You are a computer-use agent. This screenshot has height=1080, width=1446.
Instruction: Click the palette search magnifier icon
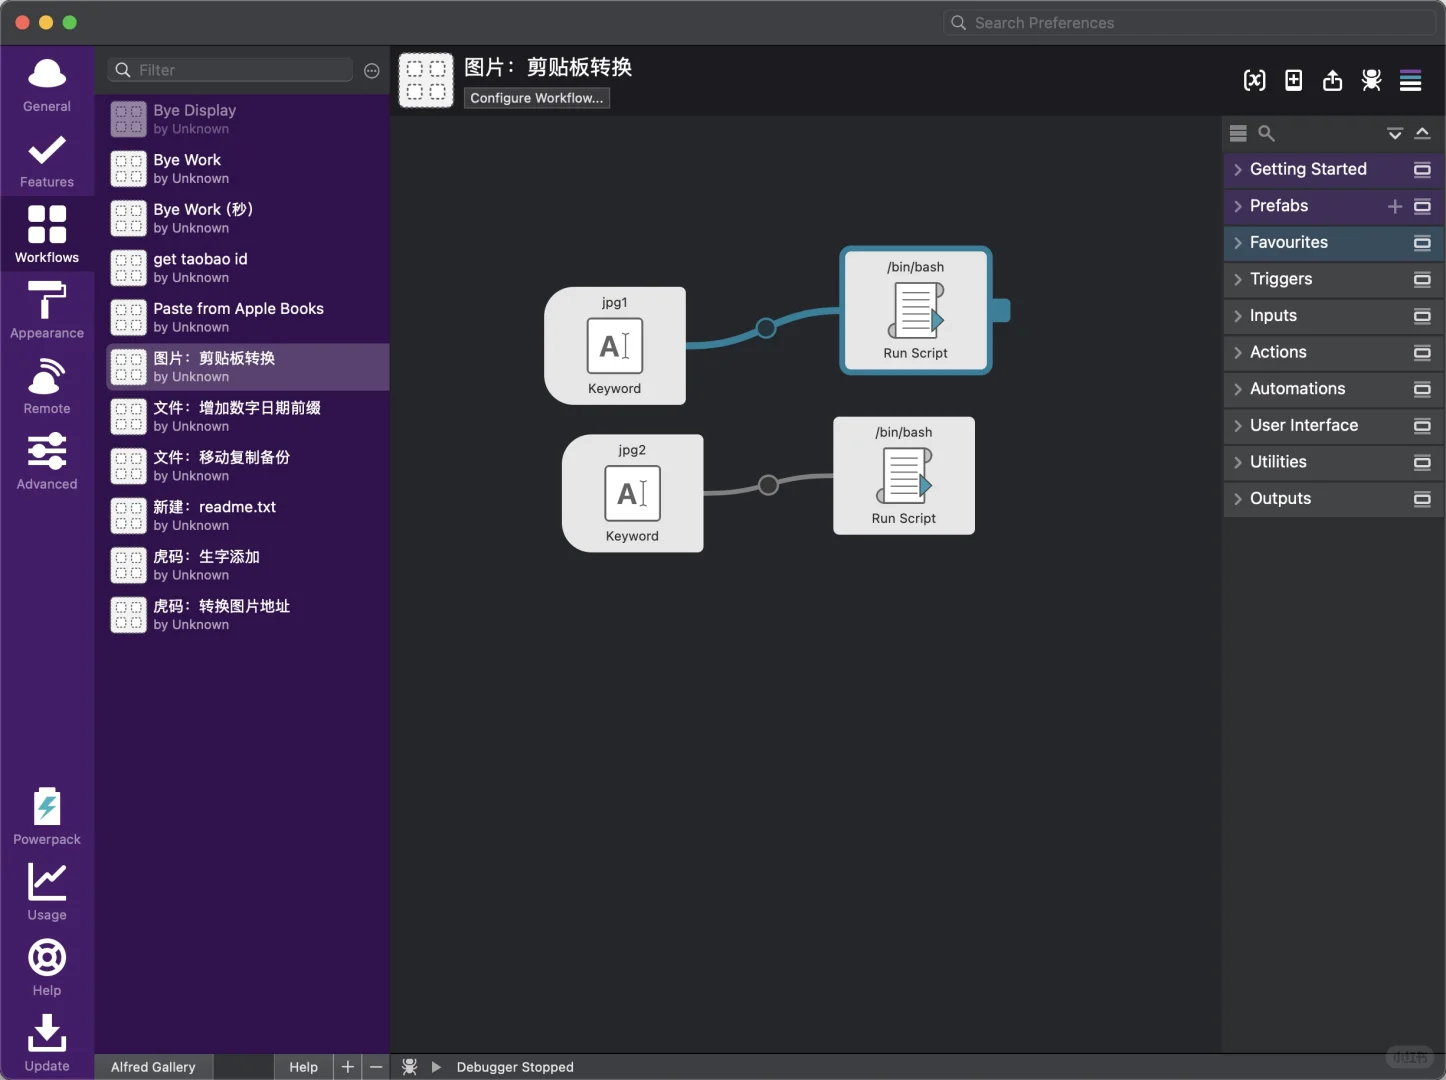pyautogui.click(x=1266, y=133)
